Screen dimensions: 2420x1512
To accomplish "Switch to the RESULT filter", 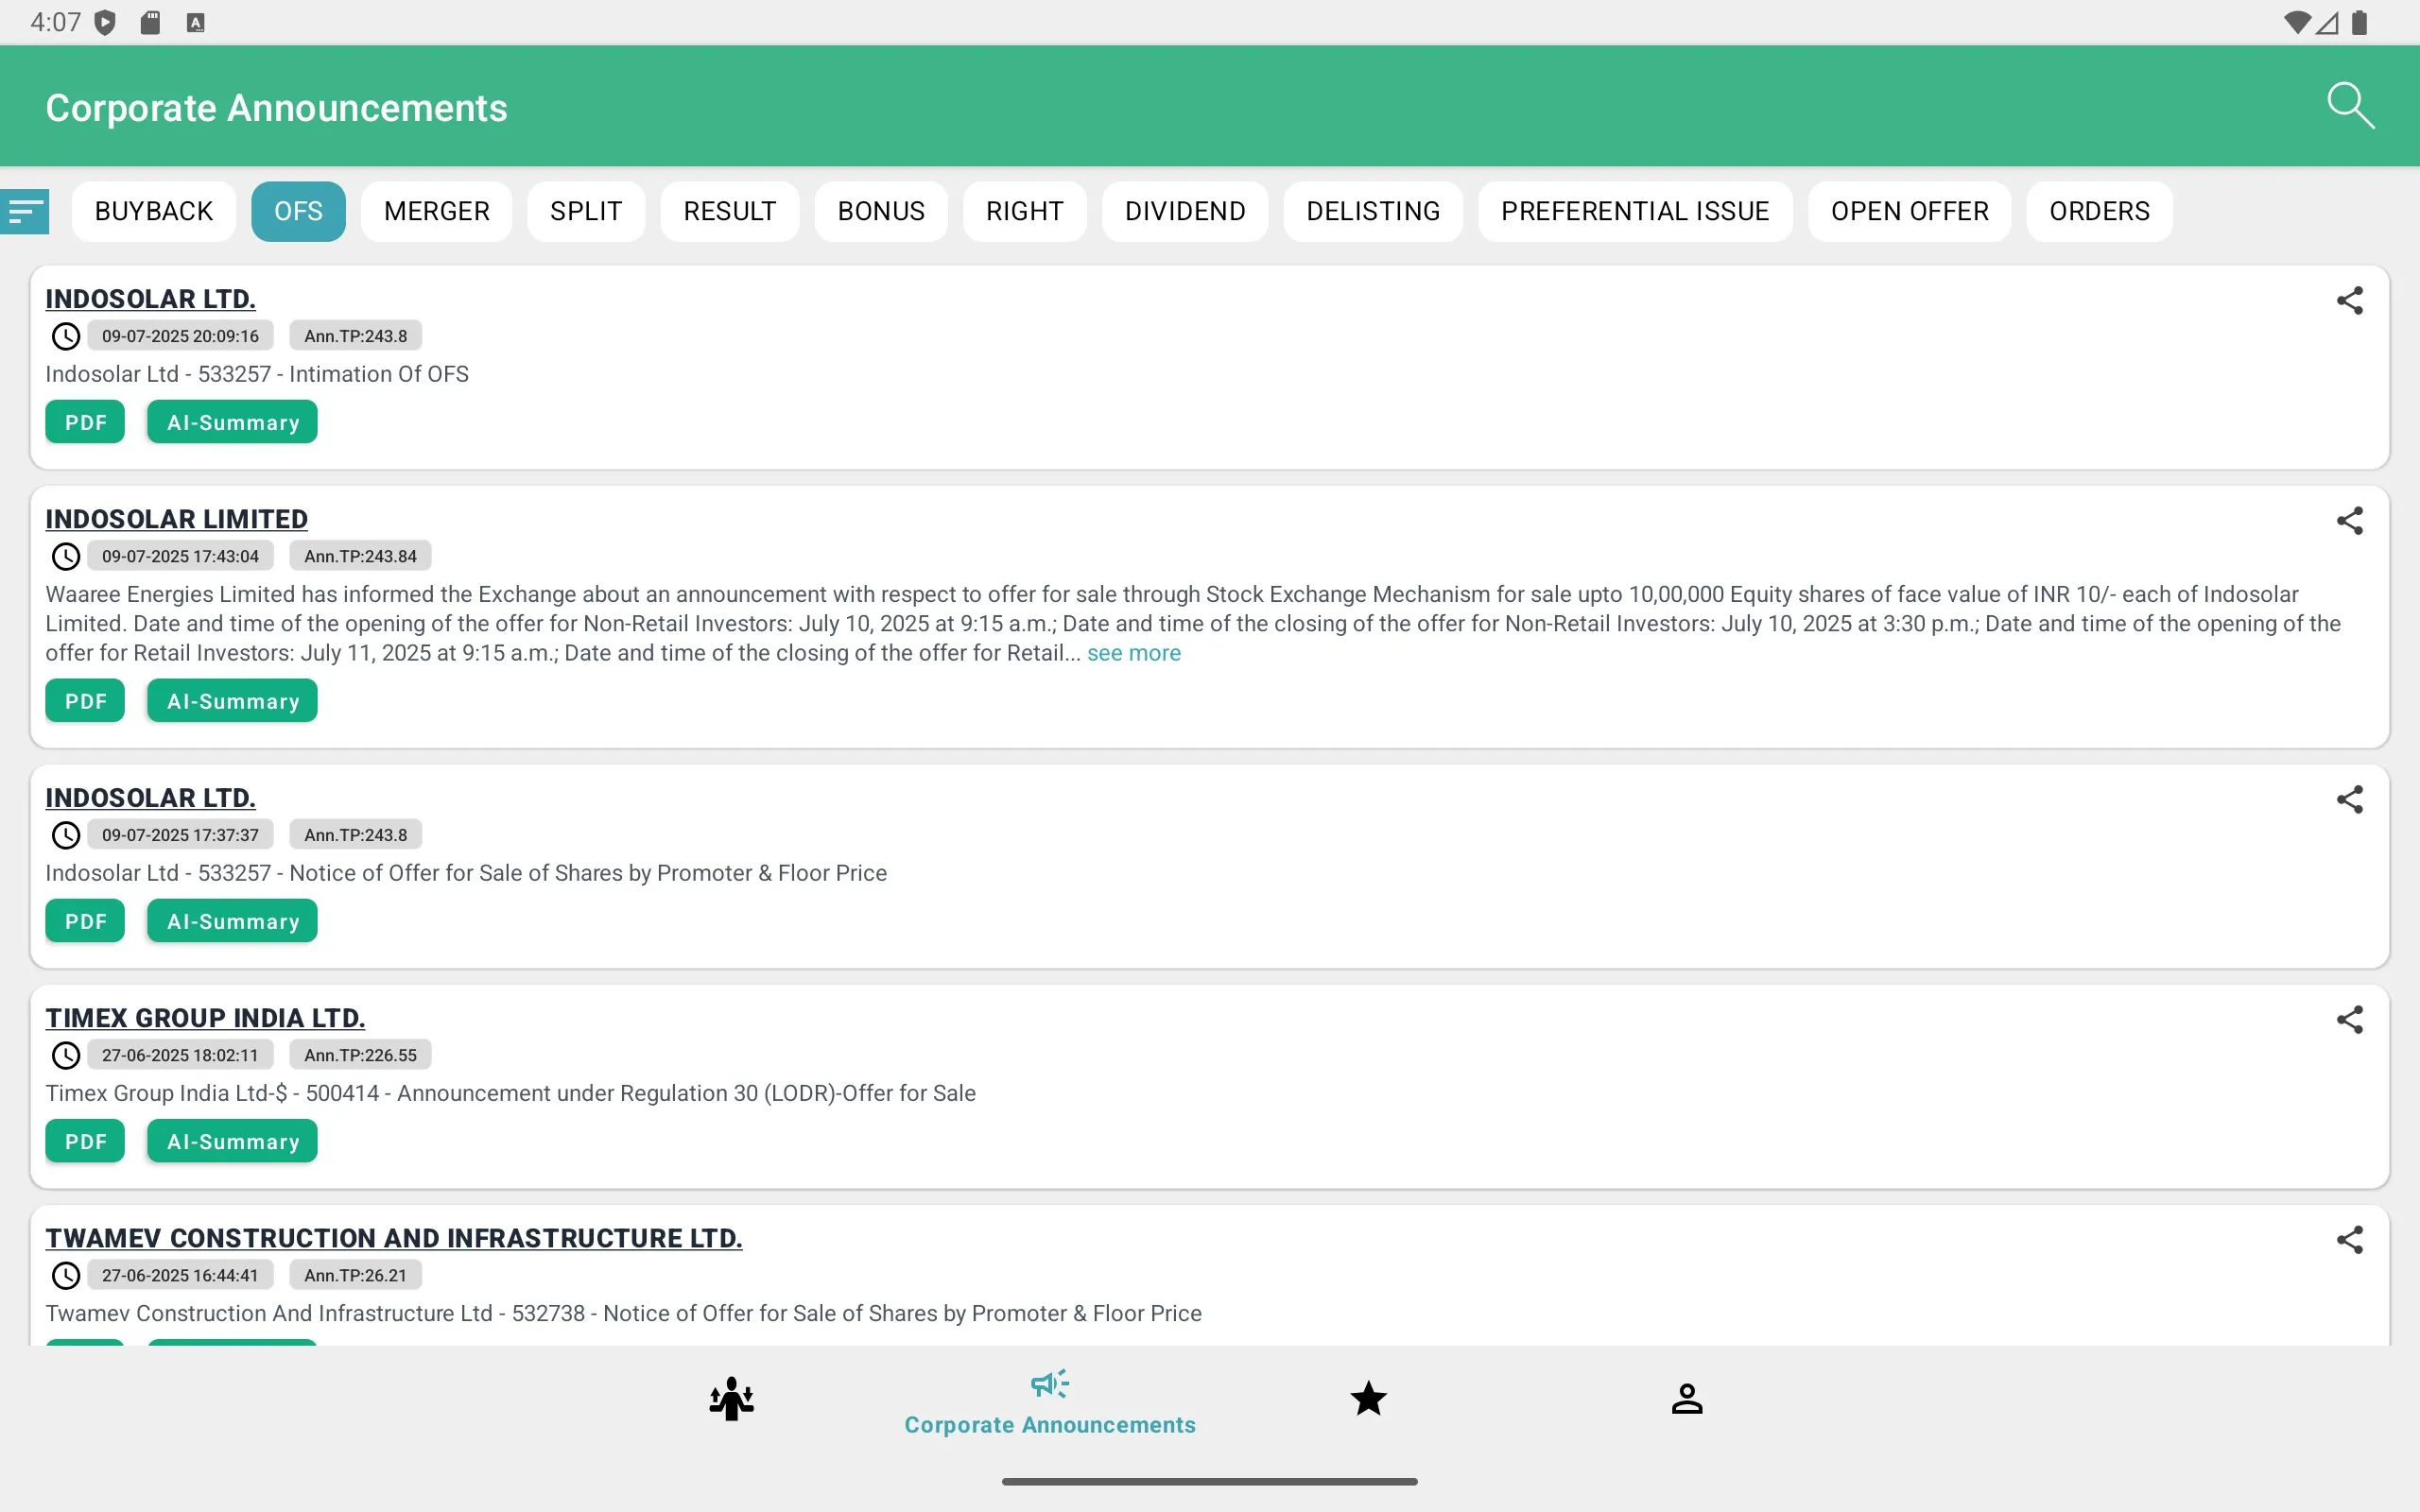I will pos(730,211).
